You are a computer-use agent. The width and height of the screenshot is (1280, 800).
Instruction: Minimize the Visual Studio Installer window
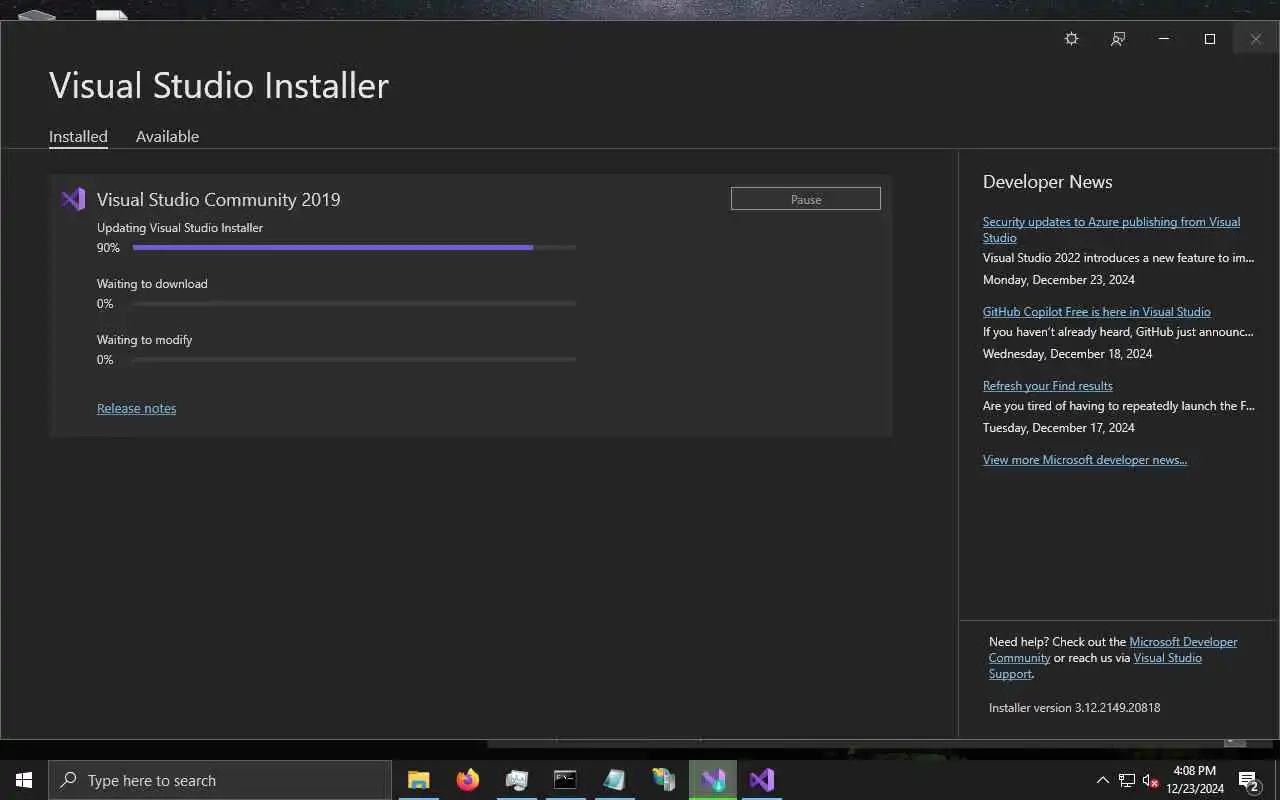(1163, 39)
